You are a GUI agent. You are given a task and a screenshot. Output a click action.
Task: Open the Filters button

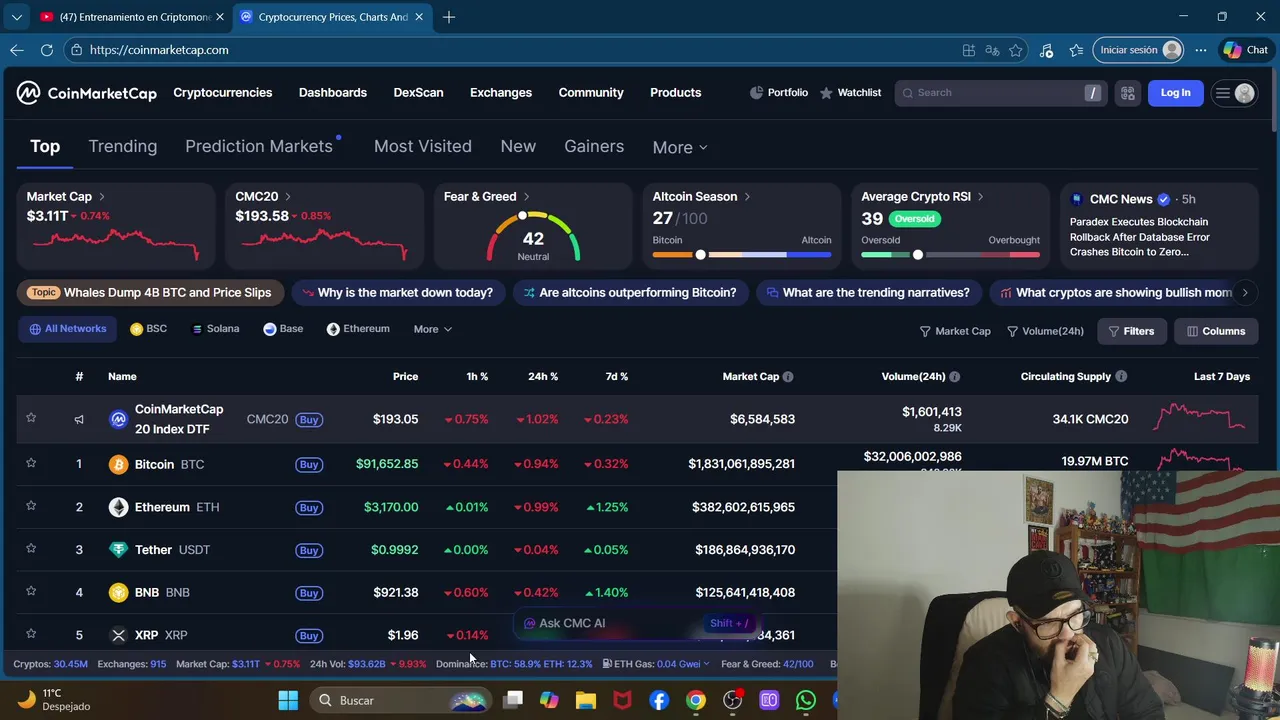1131,331
